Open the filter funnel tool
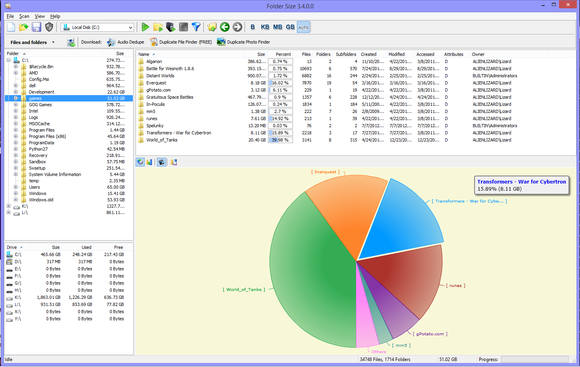Viewport: 580px width, 367px height. coord(196,27)
